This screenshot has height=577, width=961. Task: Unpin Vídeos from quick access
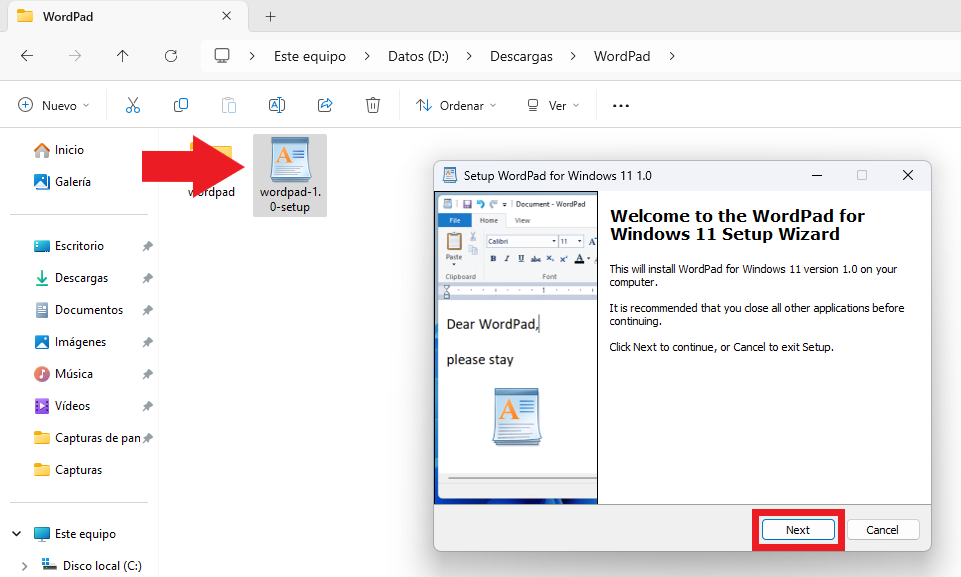(x=148, y=405)
